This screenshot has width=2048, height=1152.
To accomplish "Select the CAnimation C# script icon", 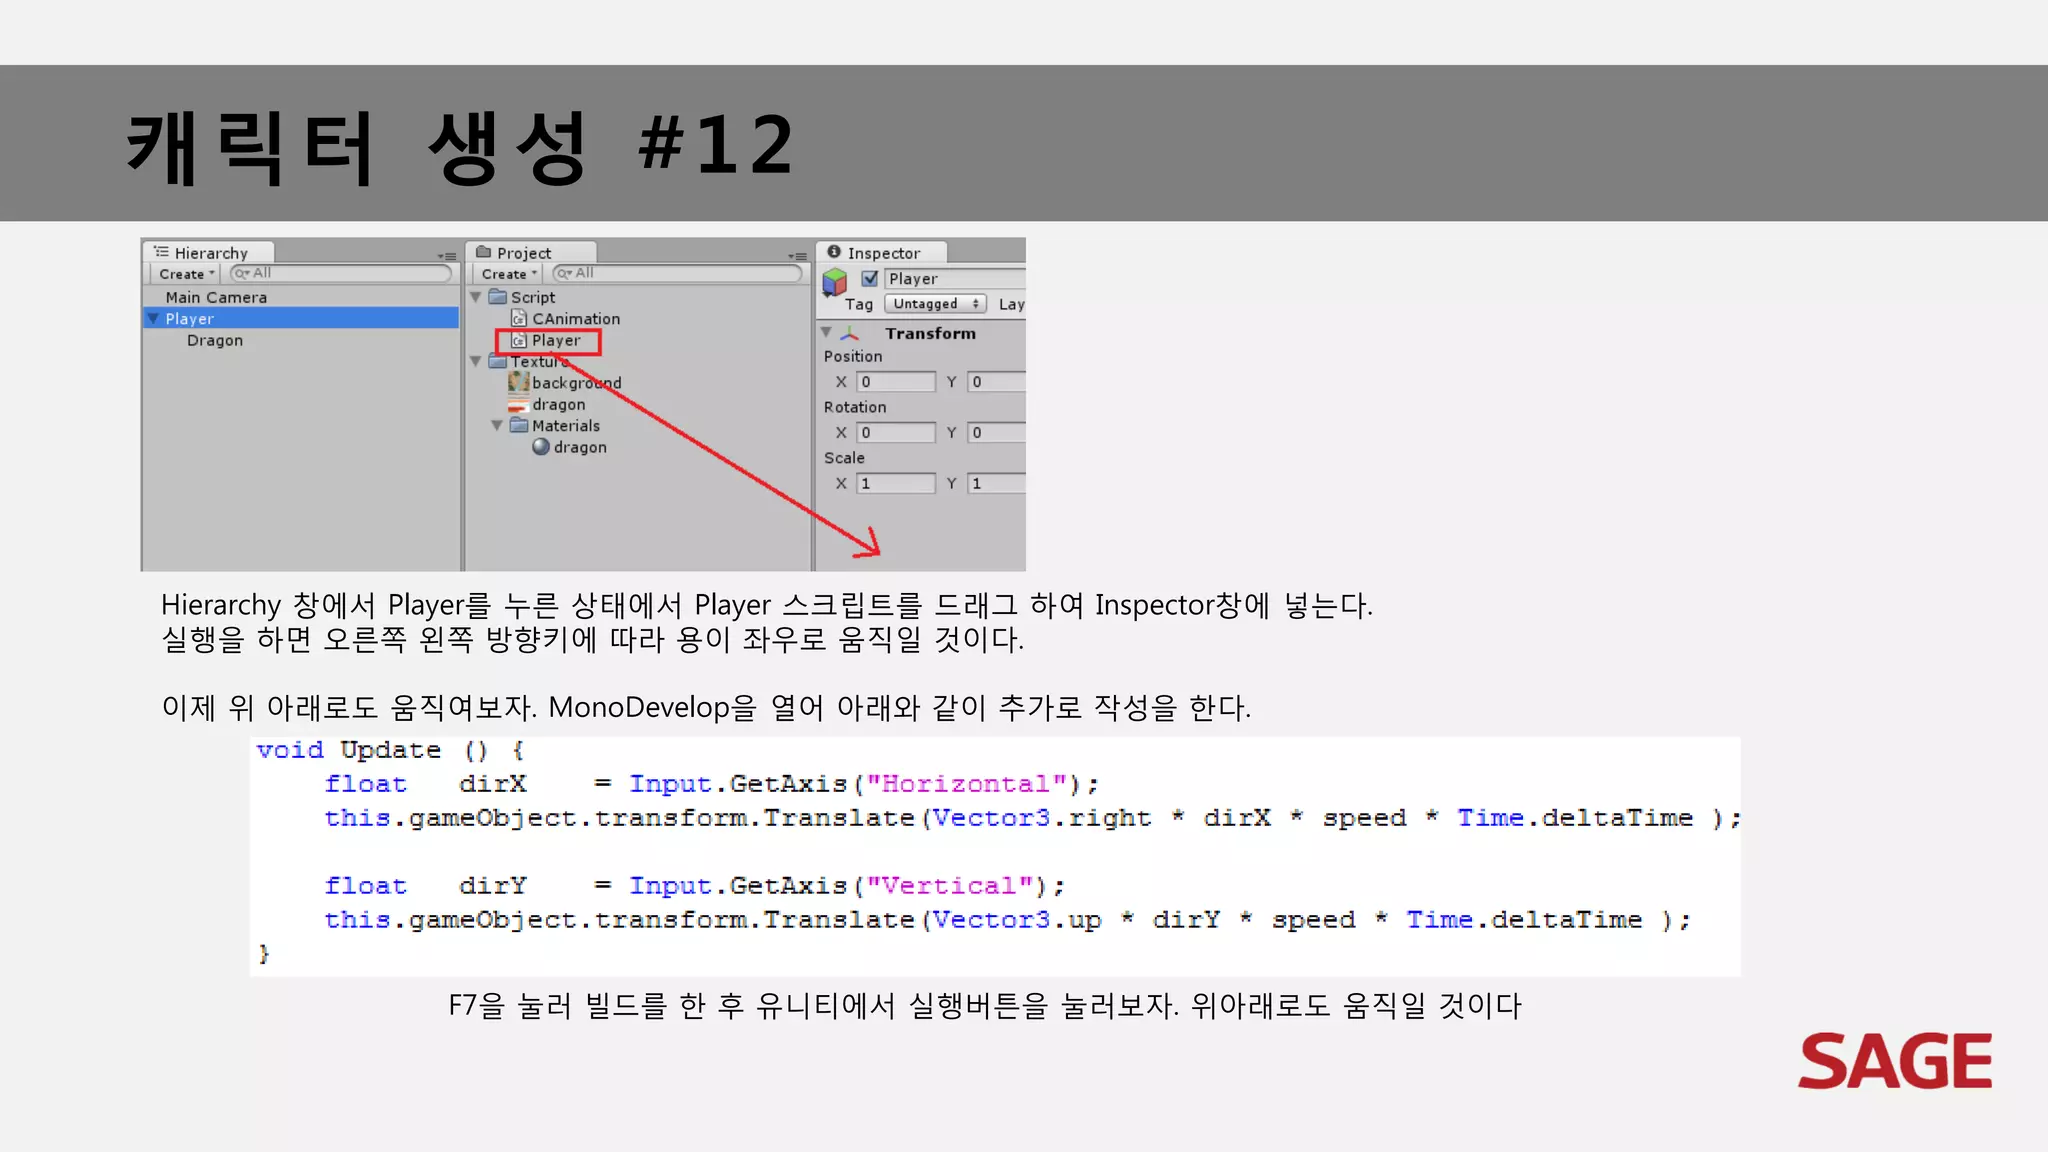I will [x=519, y=318].
